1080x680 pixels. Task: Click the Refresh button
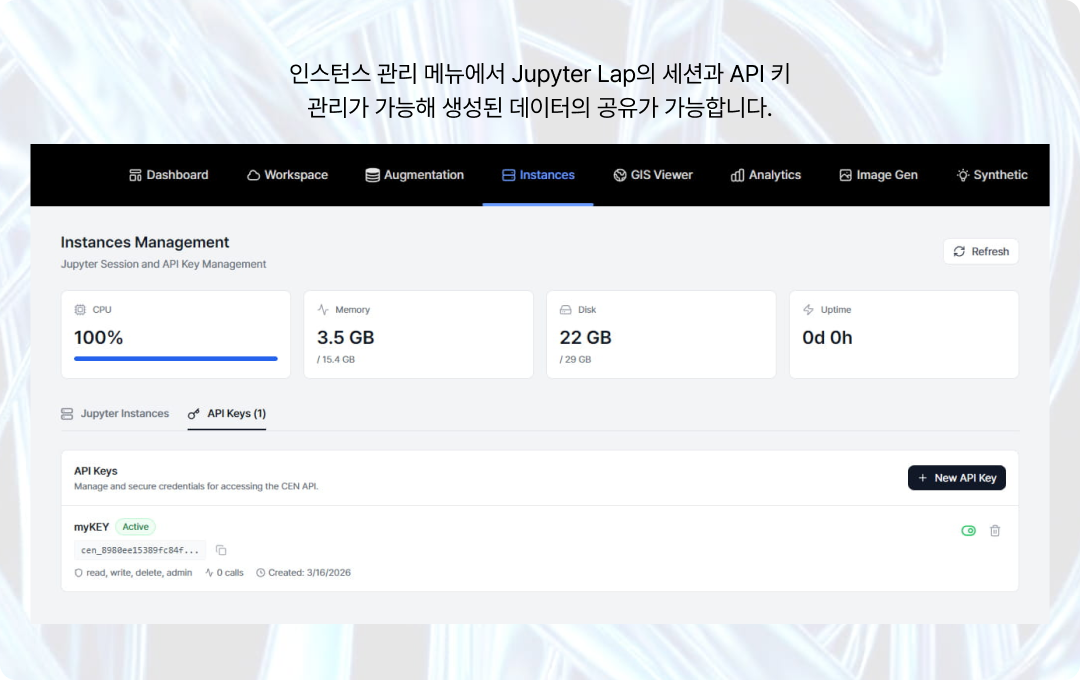(x=980, y=251)
